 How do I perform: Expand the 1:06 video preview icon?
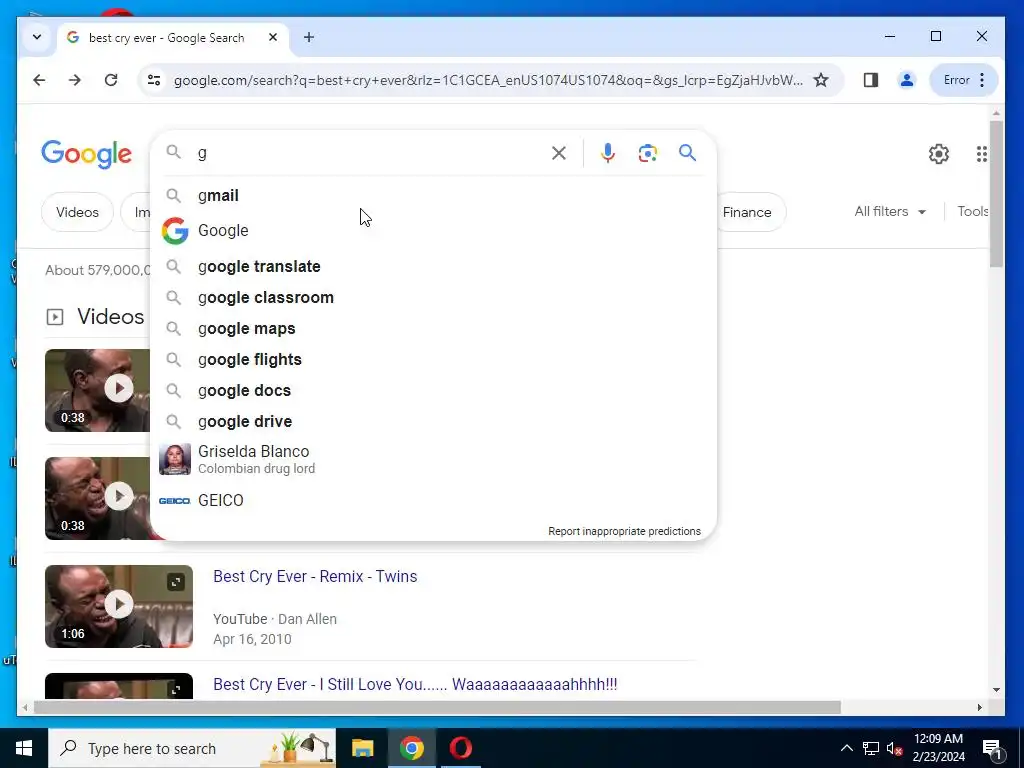pyautogui.click(x=176, y=582)
